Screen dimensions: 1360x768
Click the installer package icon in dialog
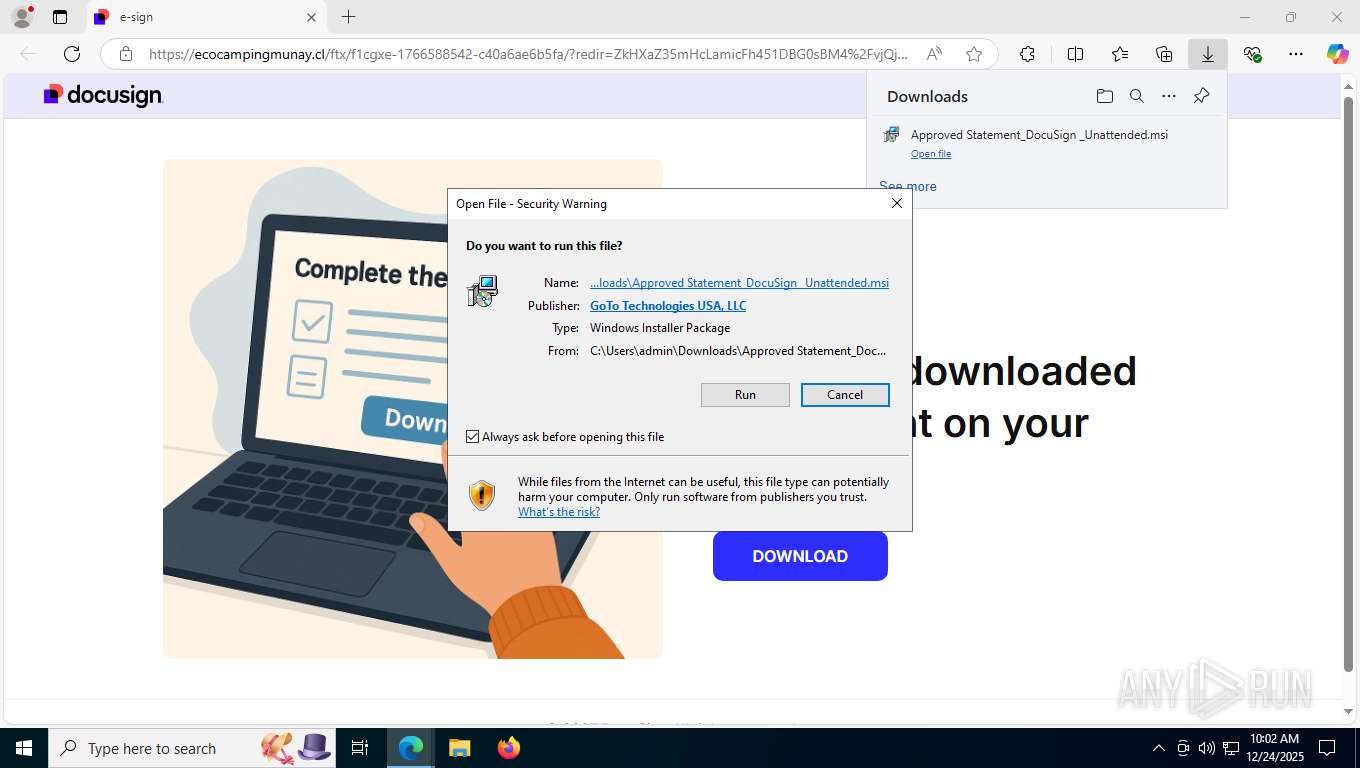point(482,291)
